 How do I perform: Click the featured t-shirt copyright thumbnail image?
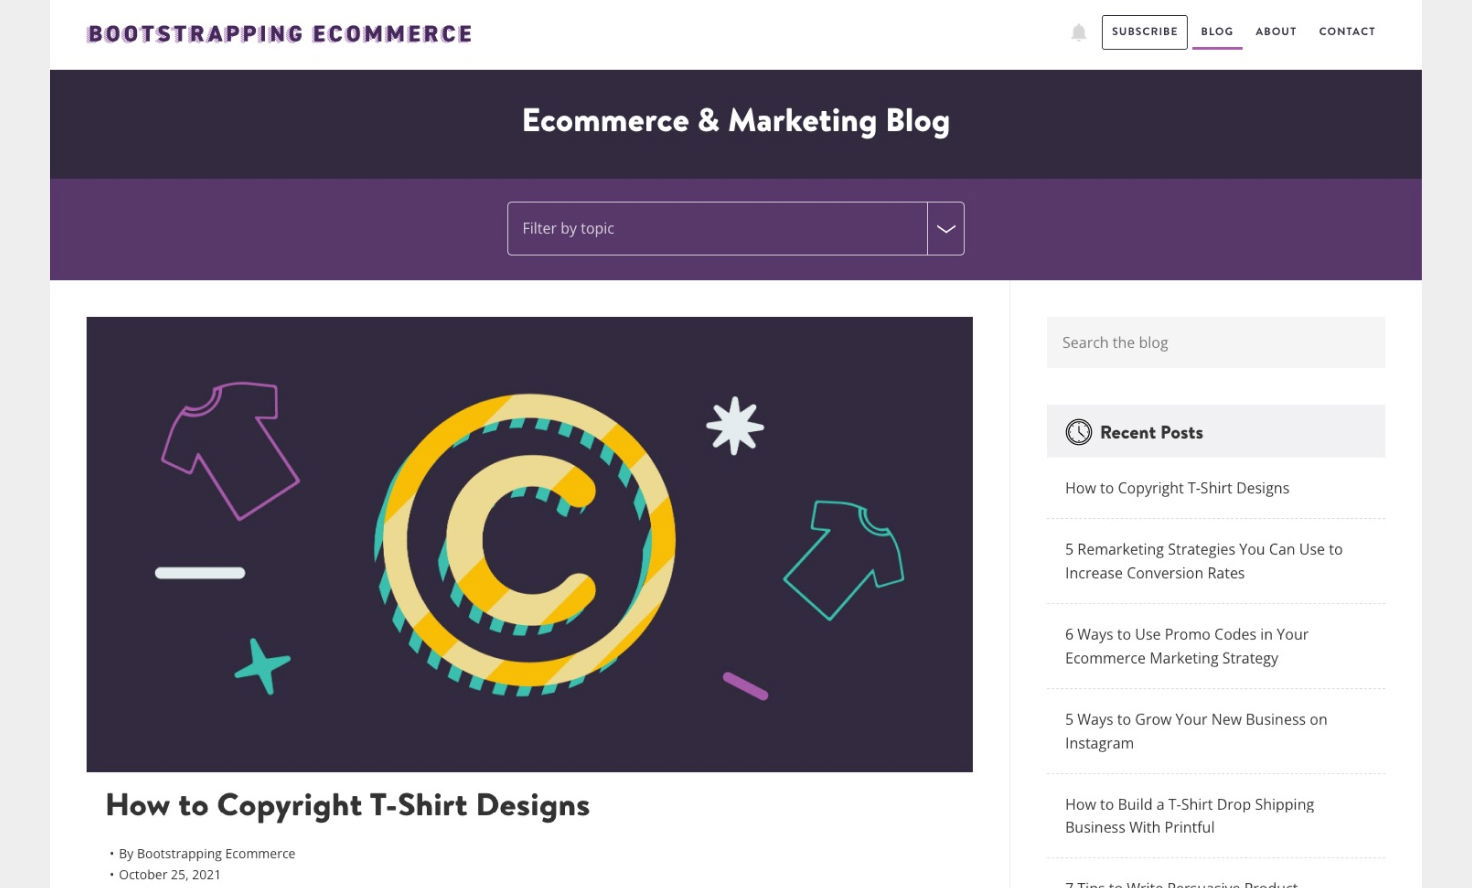529,545
